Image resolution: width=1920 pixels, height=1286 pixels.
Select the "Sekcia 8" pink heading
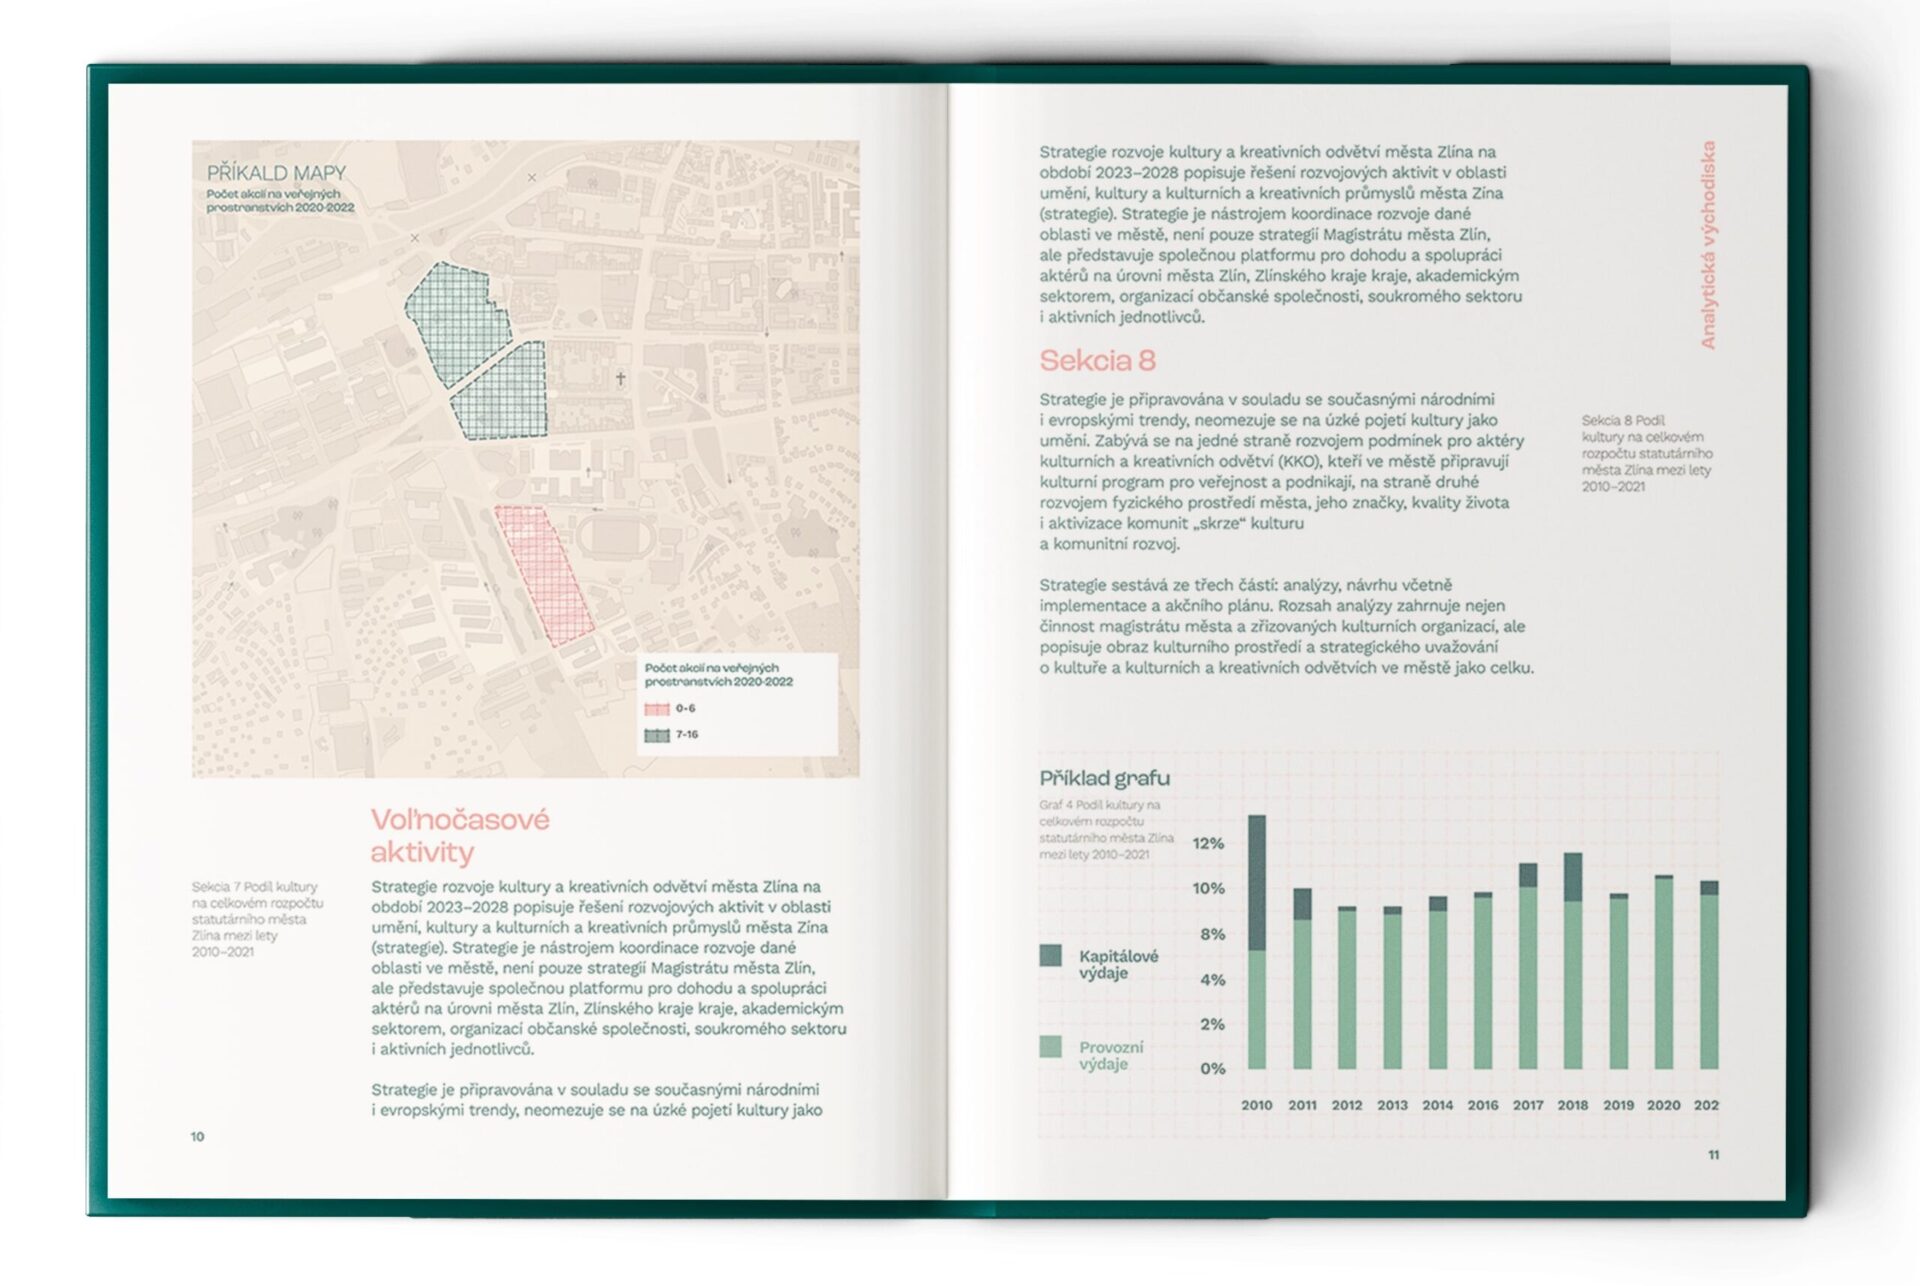tap(1097, 360)
